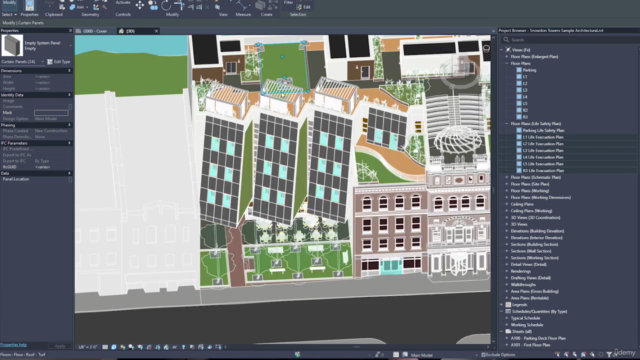Switch to the G000 - Cover tab
The image size is (640, 360).
95,31
